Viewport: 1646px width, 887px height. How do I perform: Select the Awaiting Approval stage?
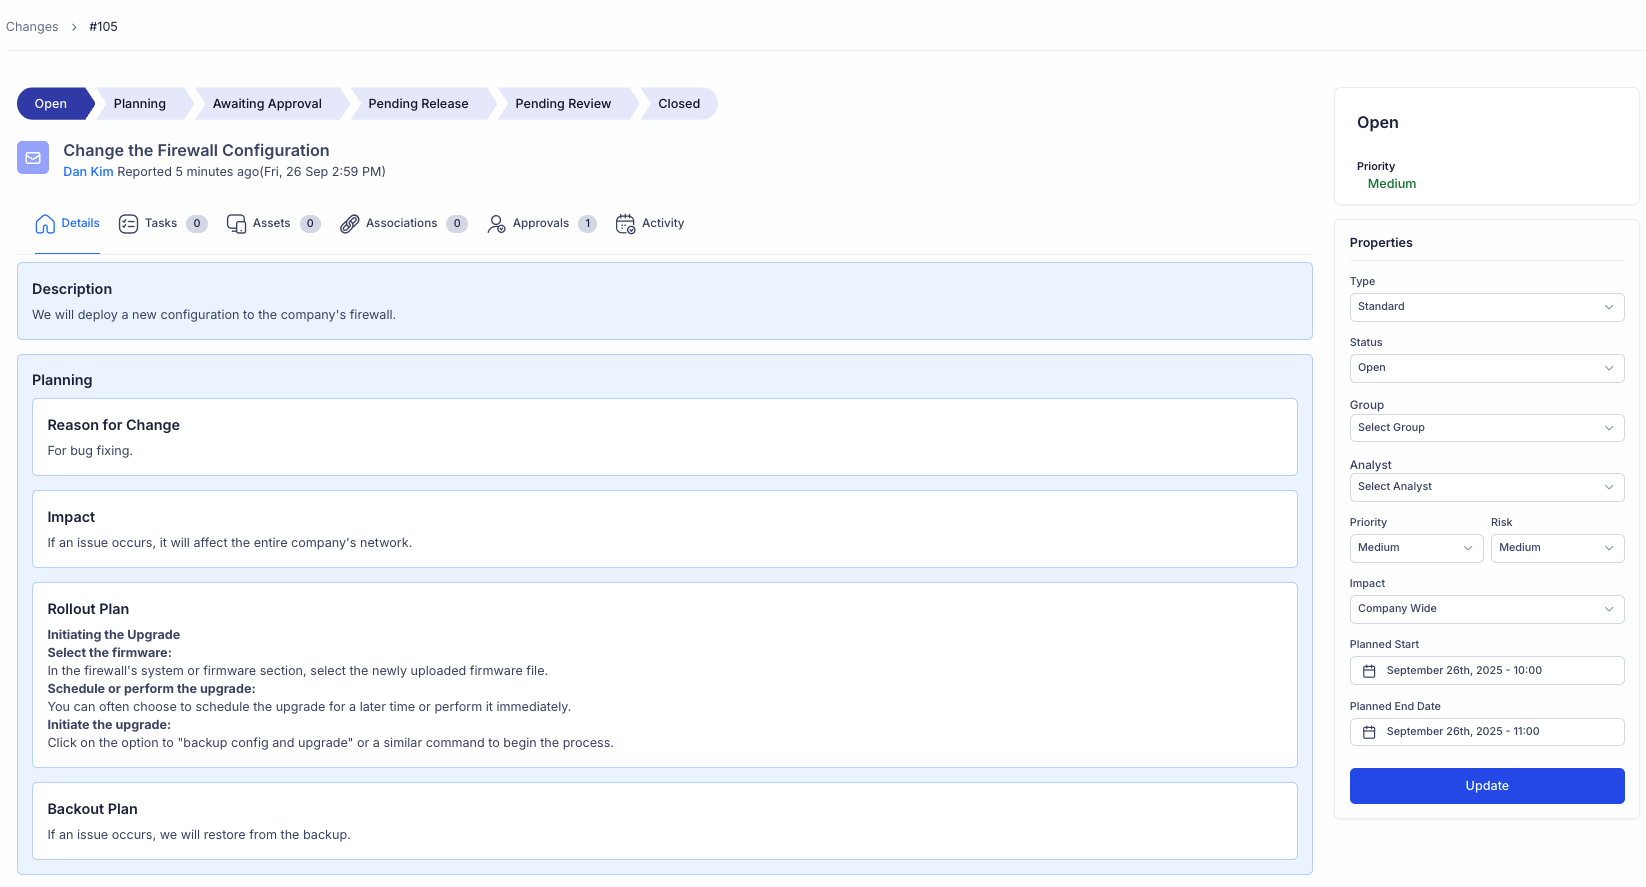pos(267,104)
